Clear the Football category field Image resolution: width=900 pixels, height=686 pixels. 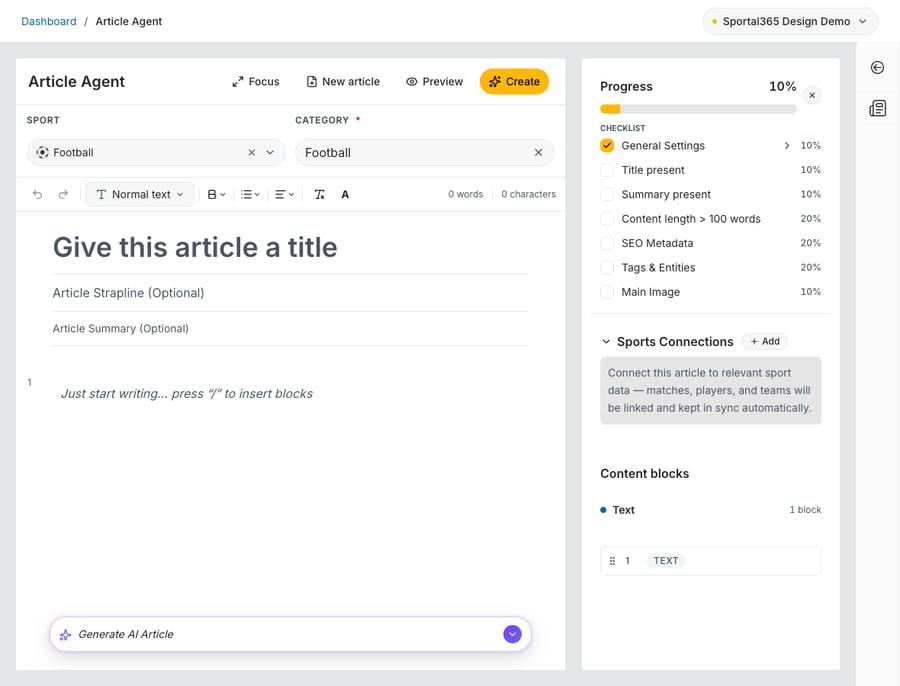tap(538, 153)
